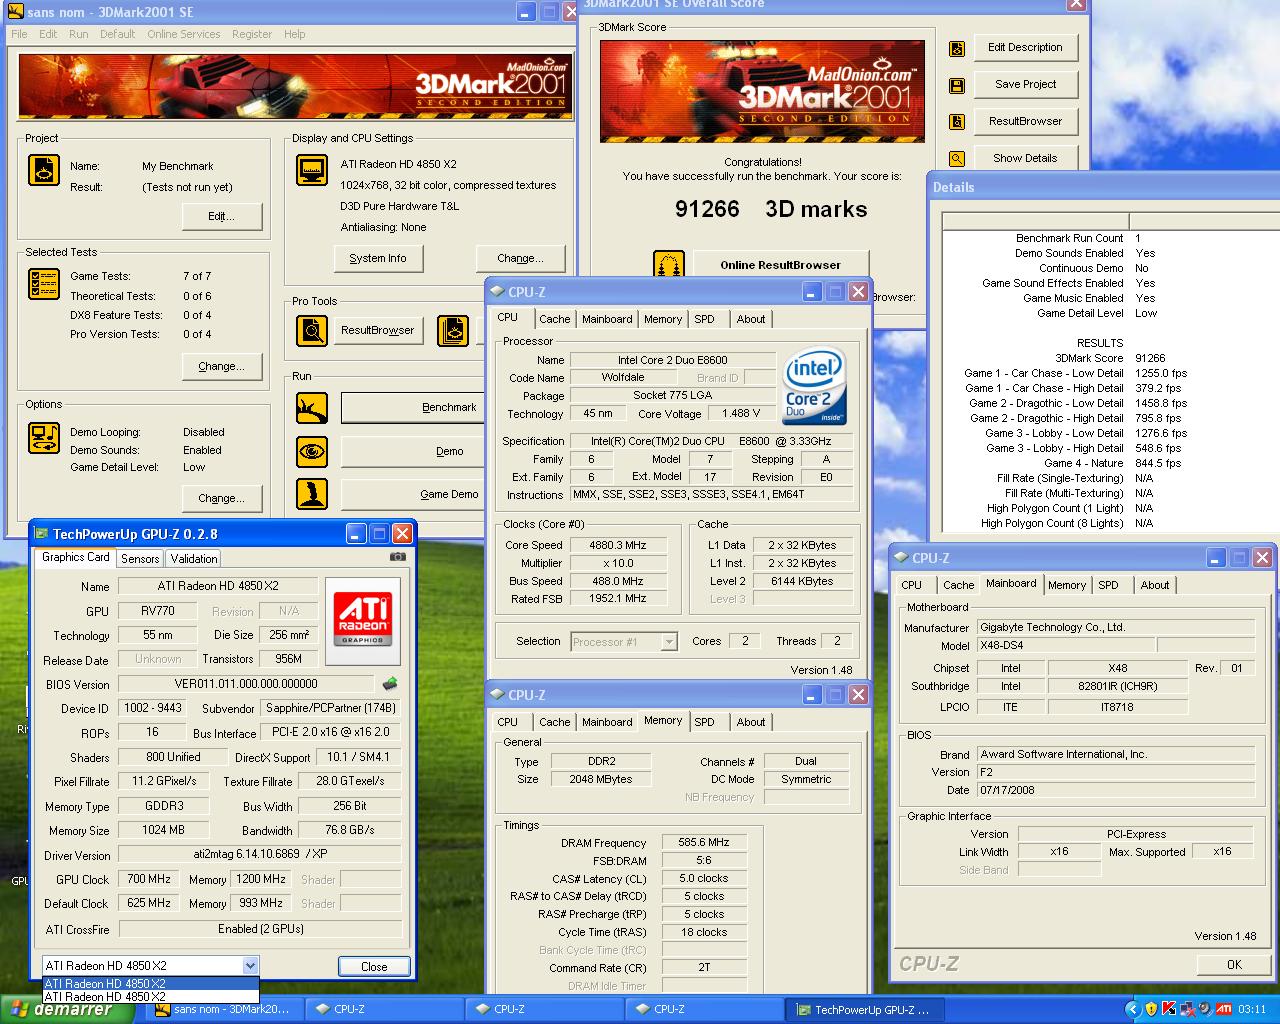The image size is (1280, 1024).
Task: Open the Online Services menu
Action: coord(183,34)
